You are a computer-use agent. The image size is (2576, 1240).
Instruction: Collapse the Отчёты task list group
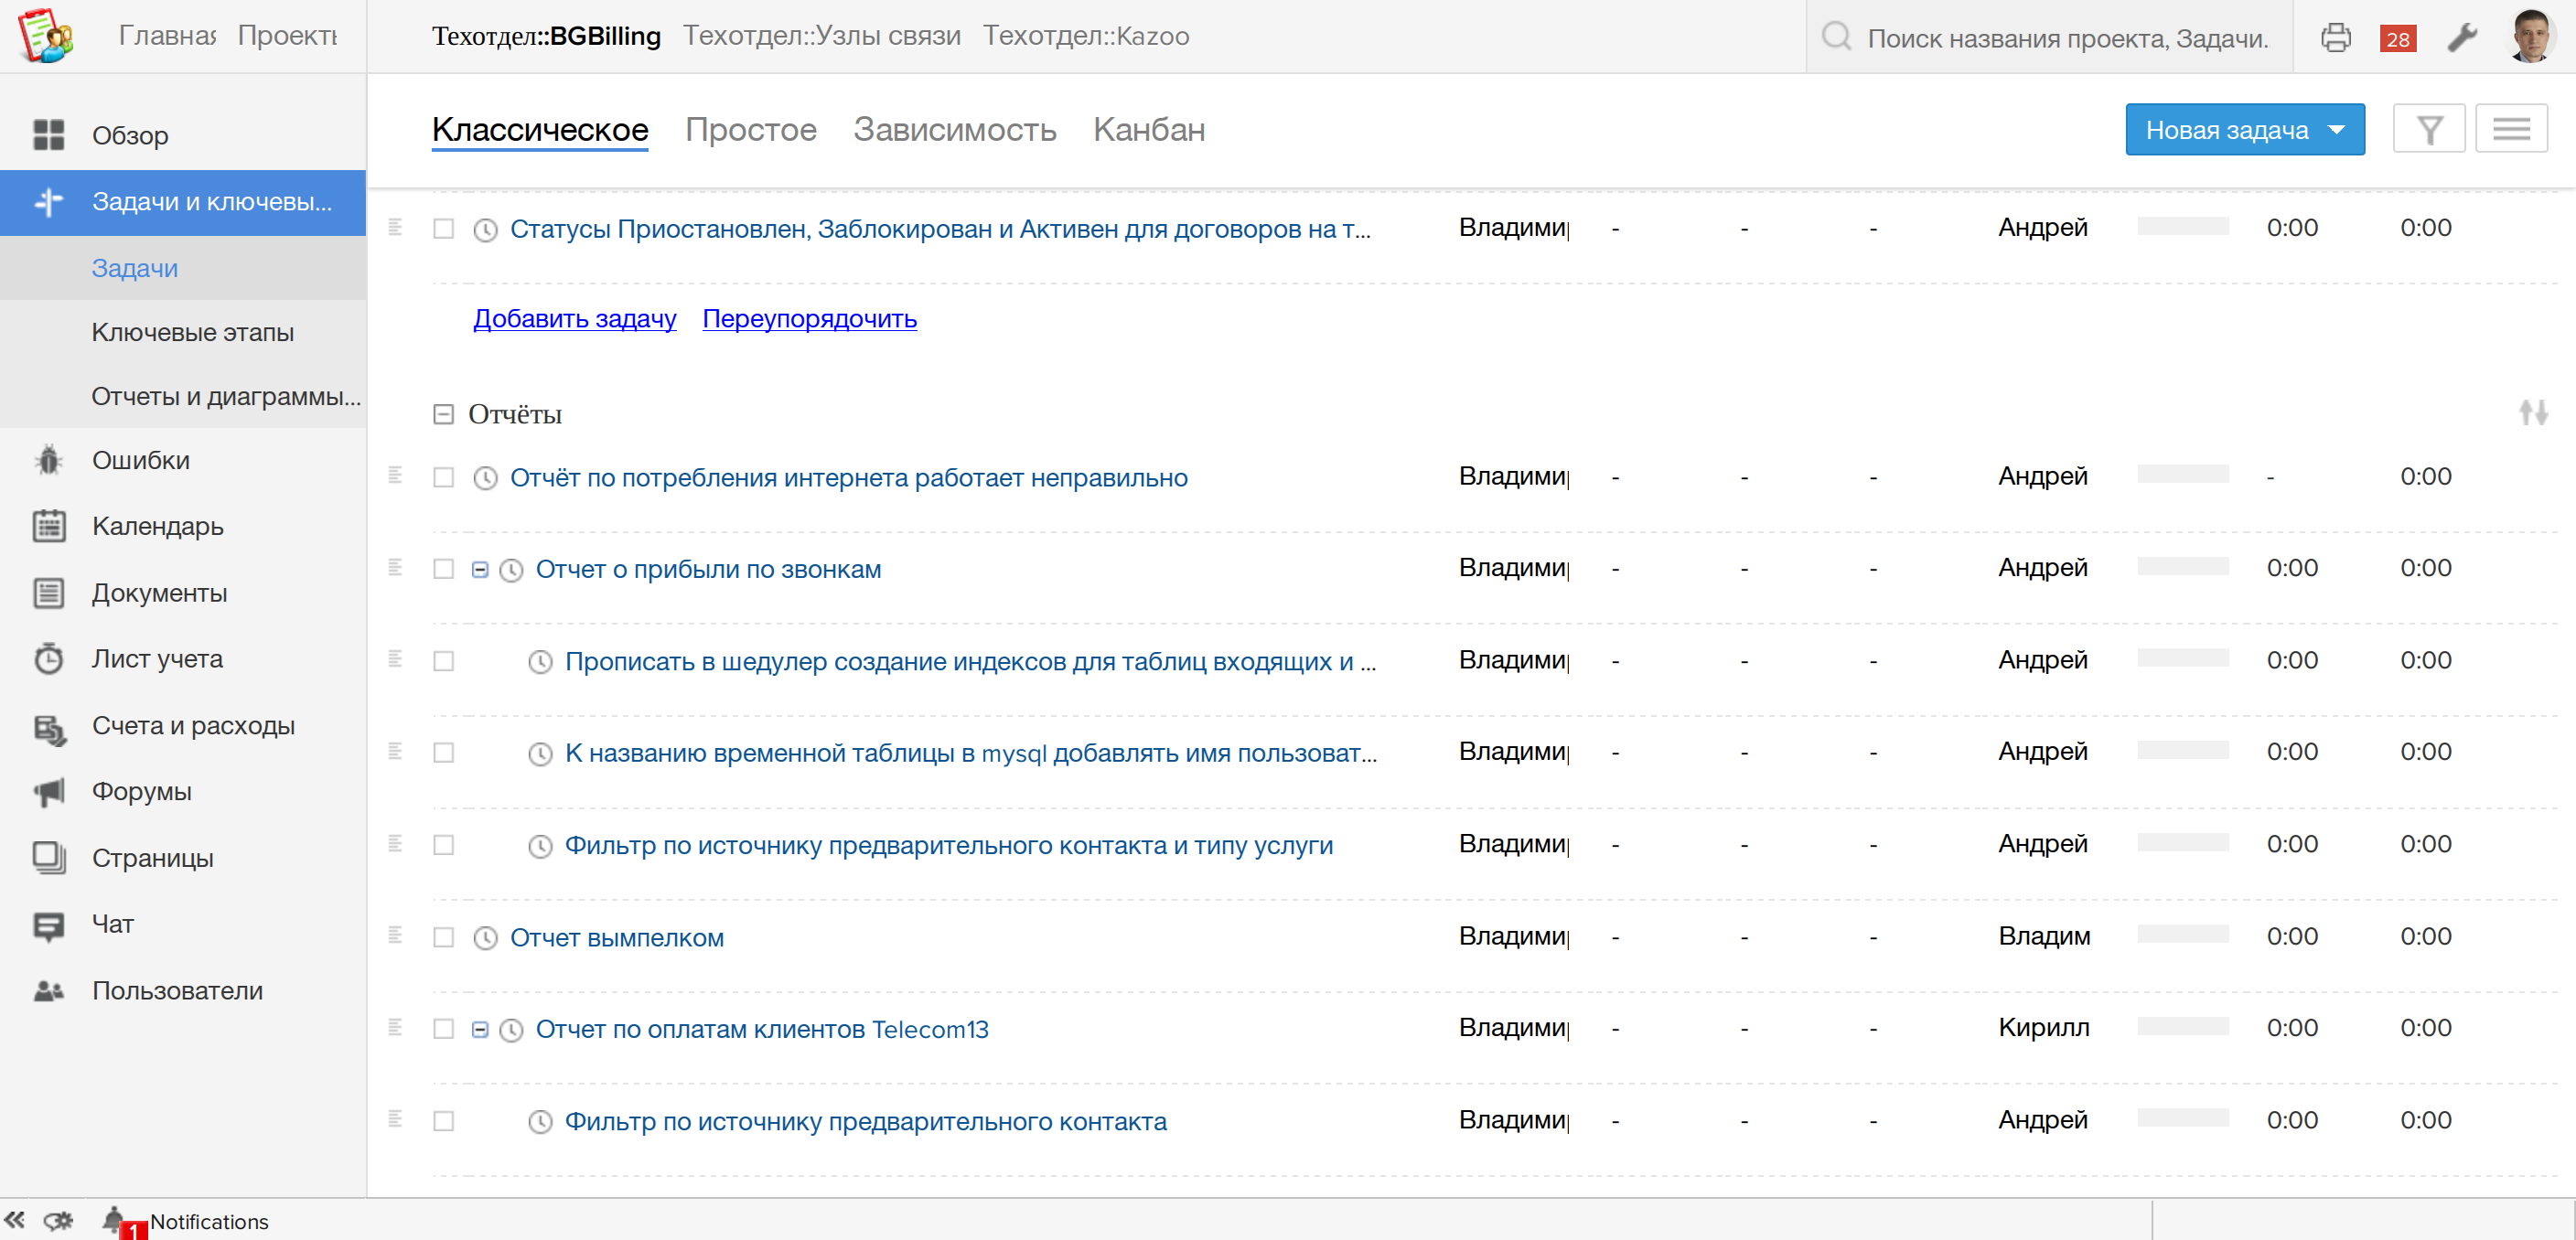443,414
